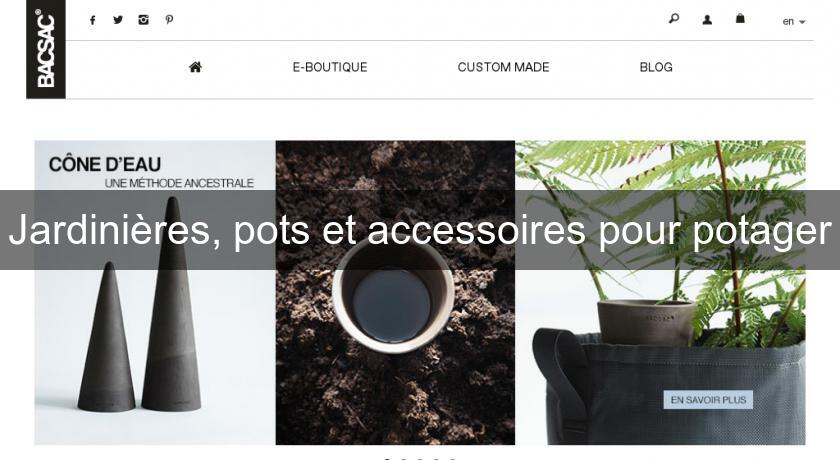This screenshot has width=840, height=460.
Task: Select the fern in fabric planter image
Action: pyautogui.click(x=660, y=292)
